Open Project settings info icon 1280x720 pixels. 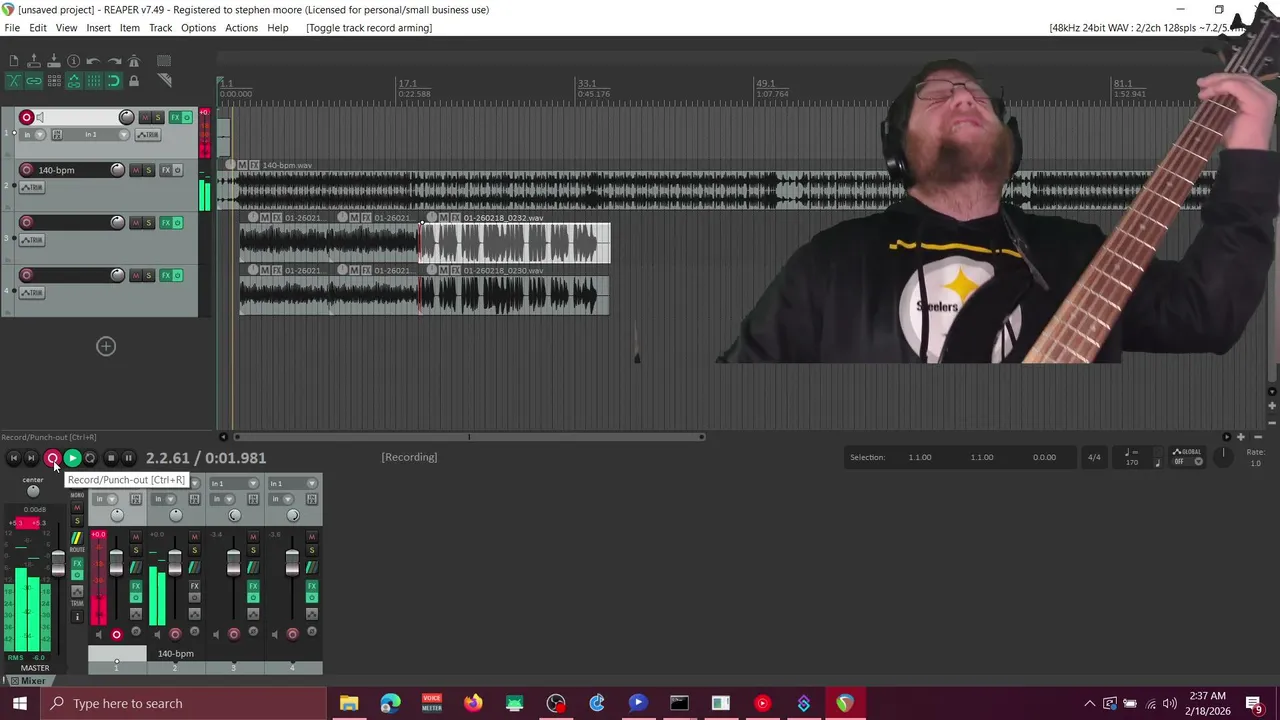pos(74,62)
